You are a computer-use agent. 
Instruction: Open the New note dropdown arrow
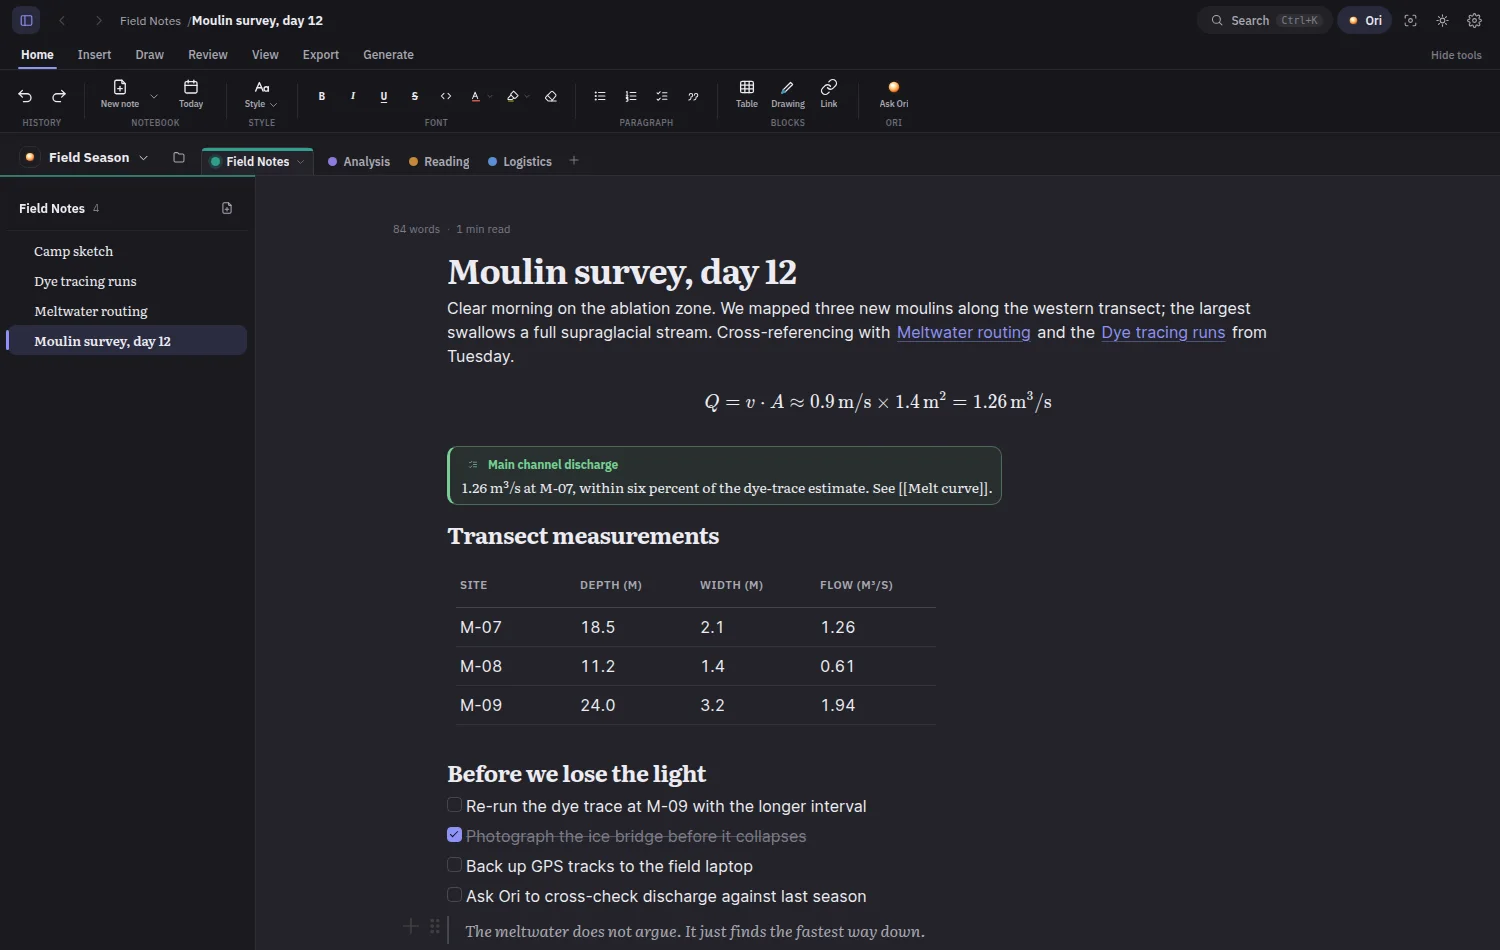(154, 96)
